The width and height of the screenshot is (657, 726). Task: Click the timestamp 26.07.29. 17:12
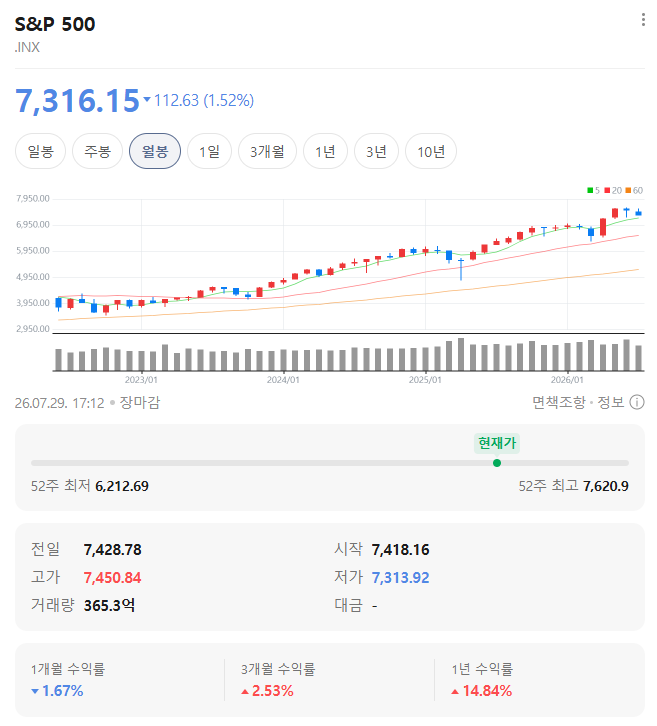coord(60,403)
